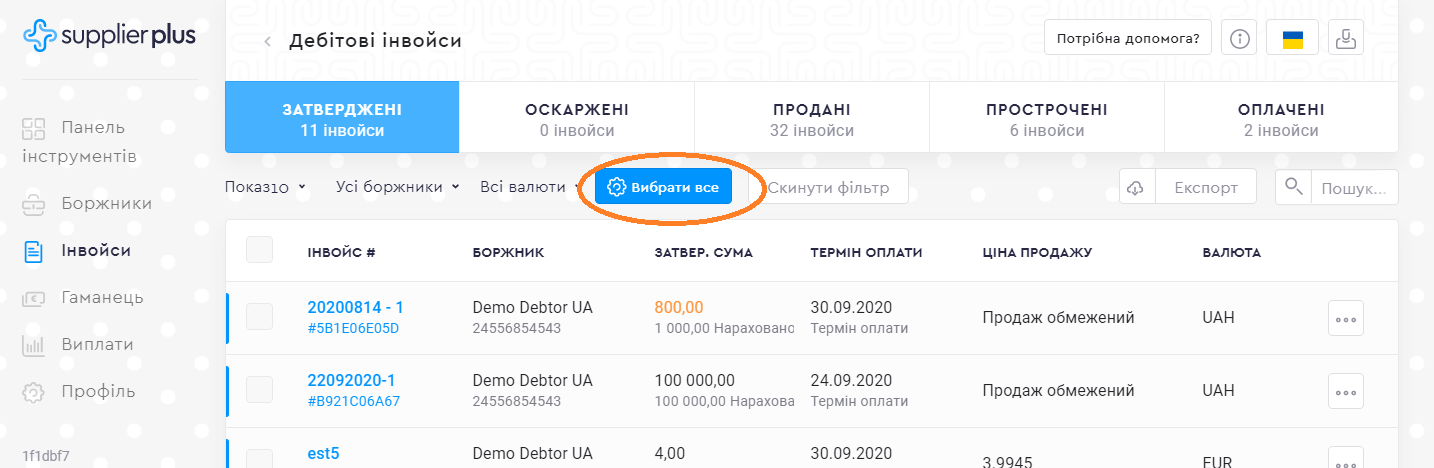Check the box for invoice 20200814 - 1
Screen dimensions: 1434x468
click(259, 317)
